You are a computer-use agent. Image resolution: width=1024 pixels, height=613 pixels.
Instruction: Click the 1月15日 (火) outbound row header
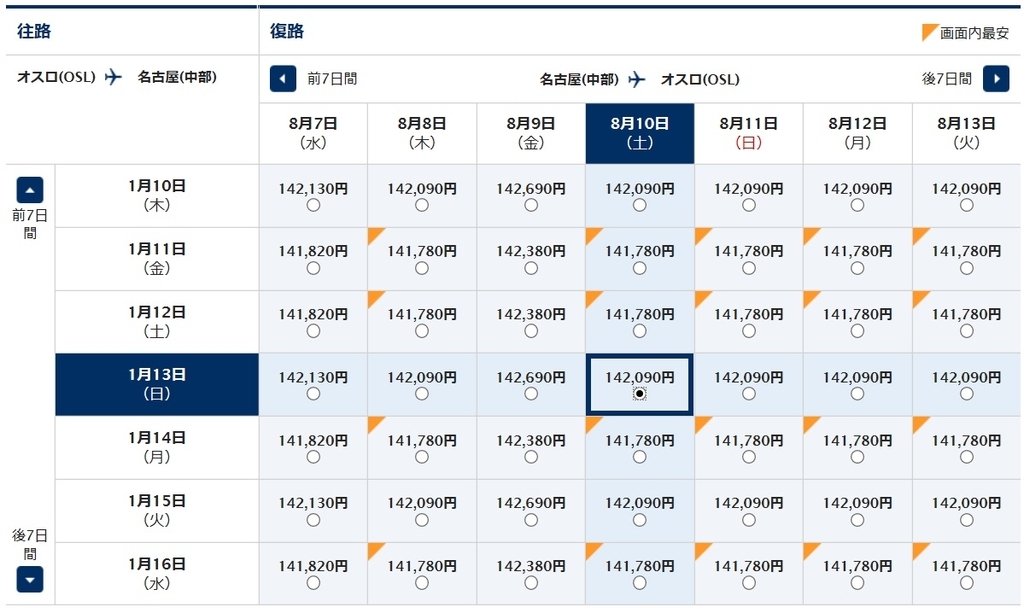pyautogui.click(x=157, y=511)
